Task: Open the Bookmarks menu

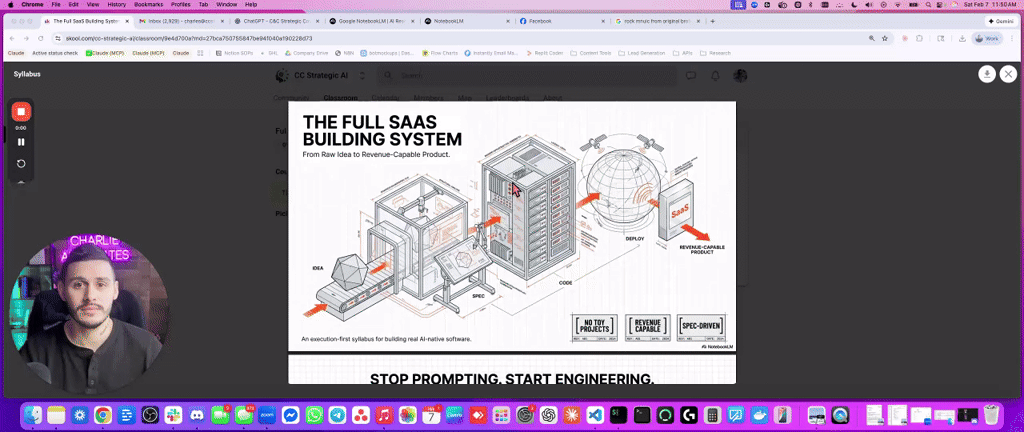Action: point(148,5)
